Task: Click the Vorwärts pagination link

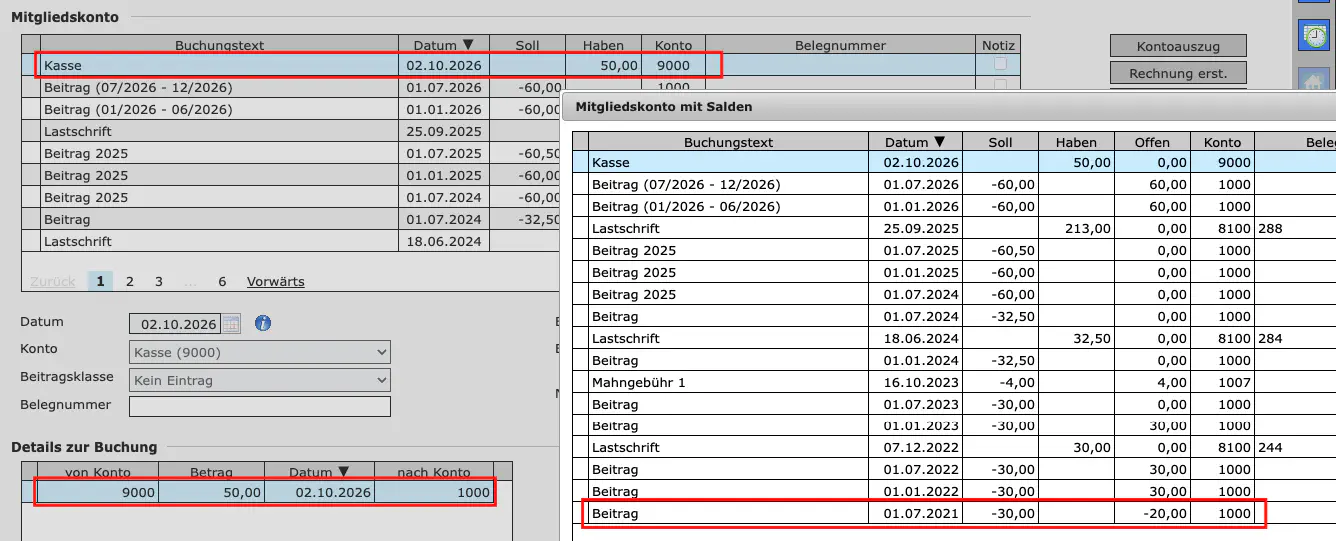Action: pos(275,281)
